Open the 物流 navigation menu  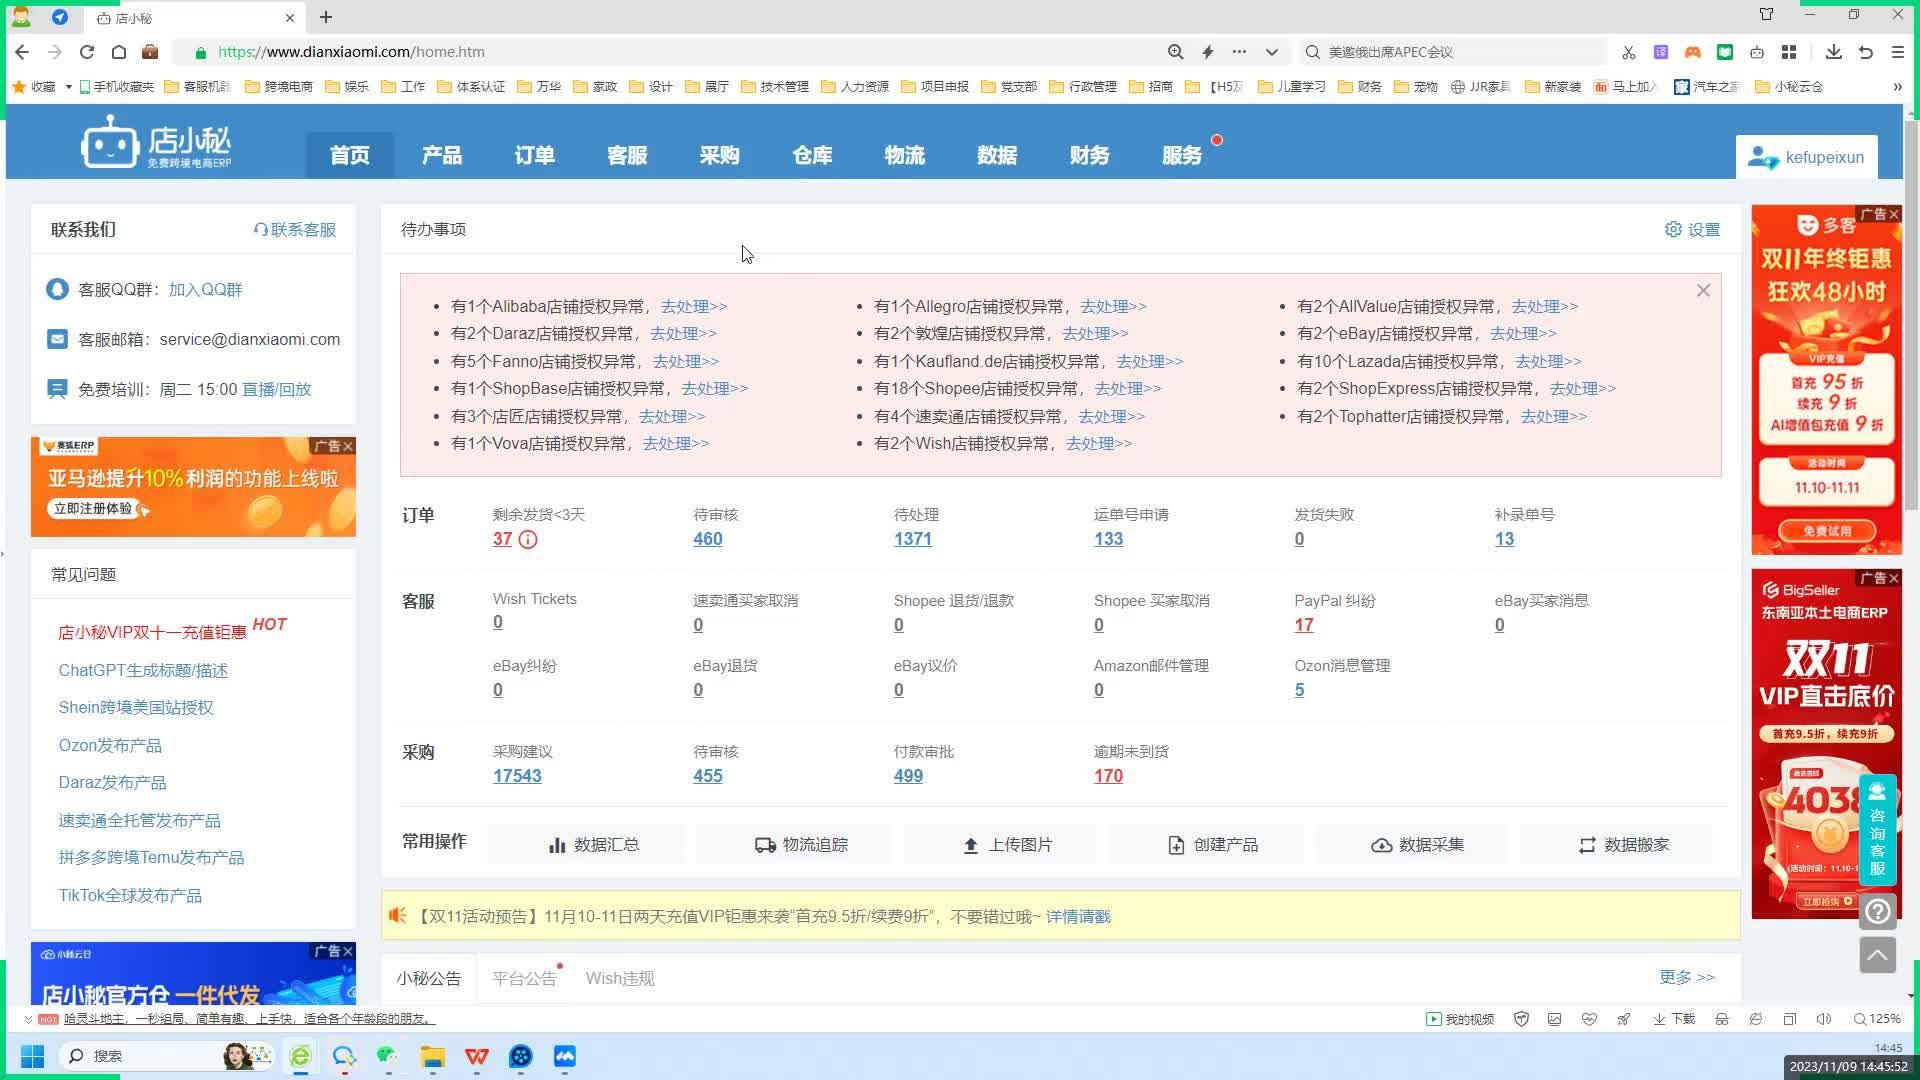point(904,155)
